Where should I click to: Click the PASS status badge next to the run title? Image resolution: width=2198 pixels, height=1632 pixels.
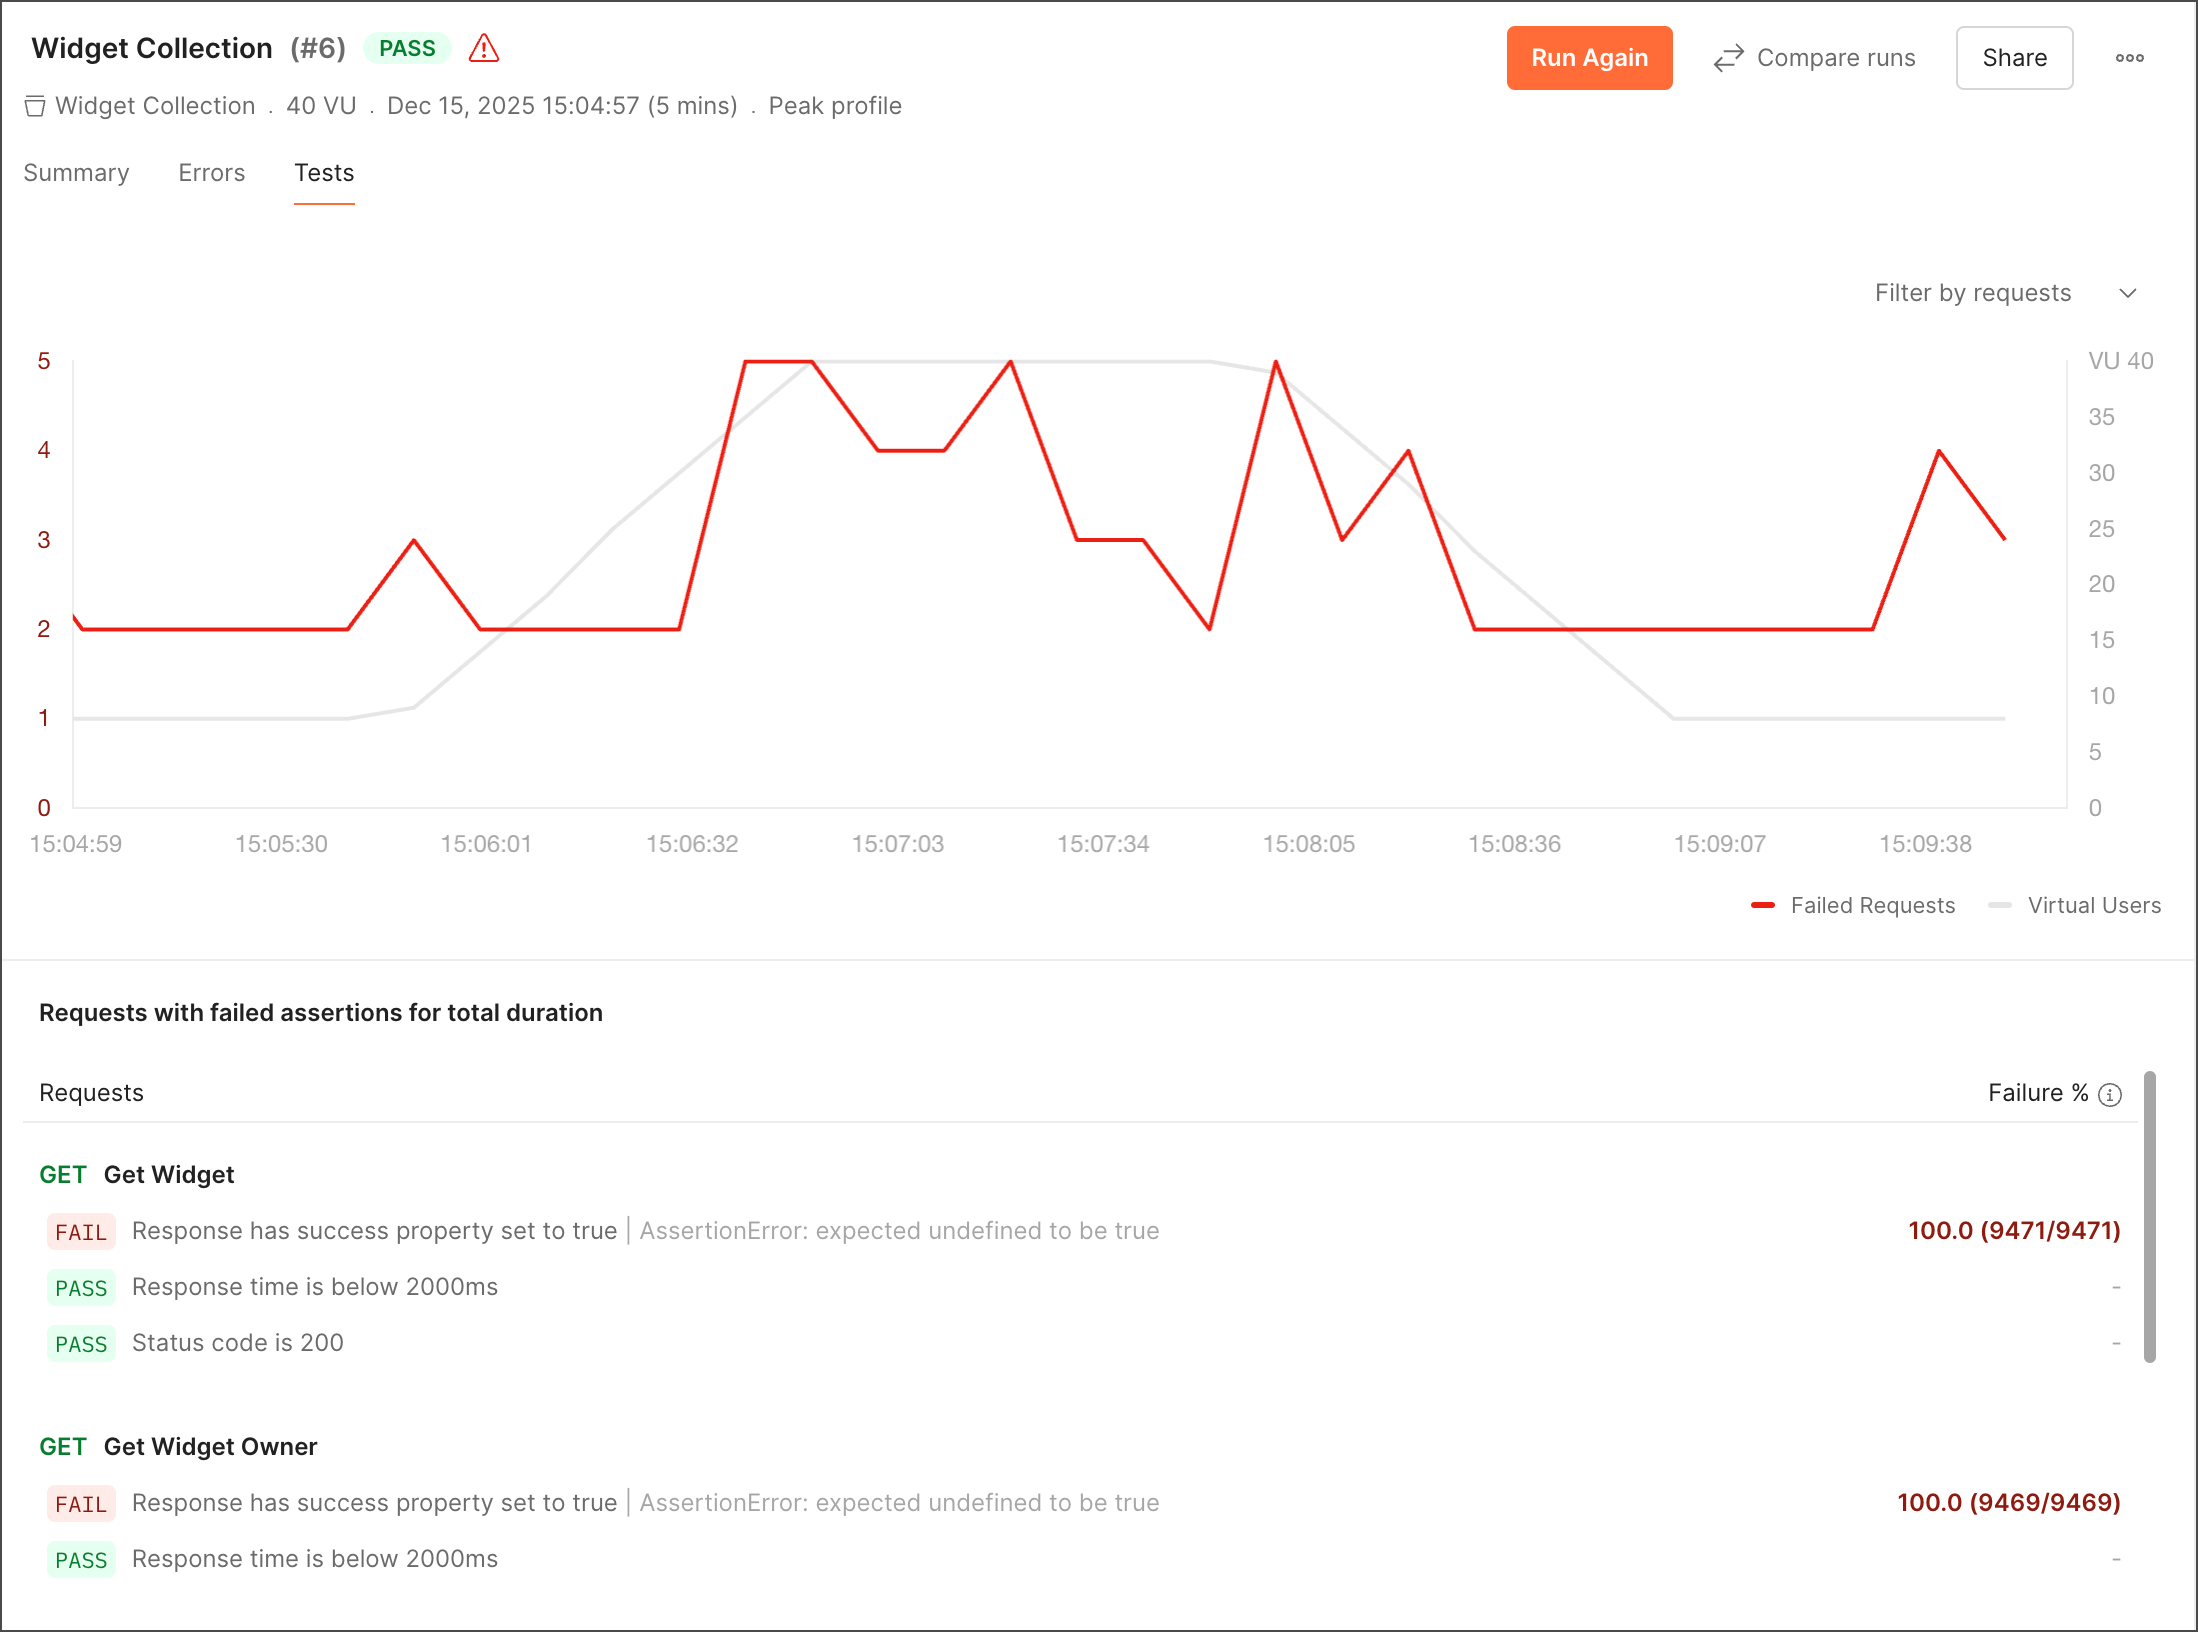click(x=406, y=47)
